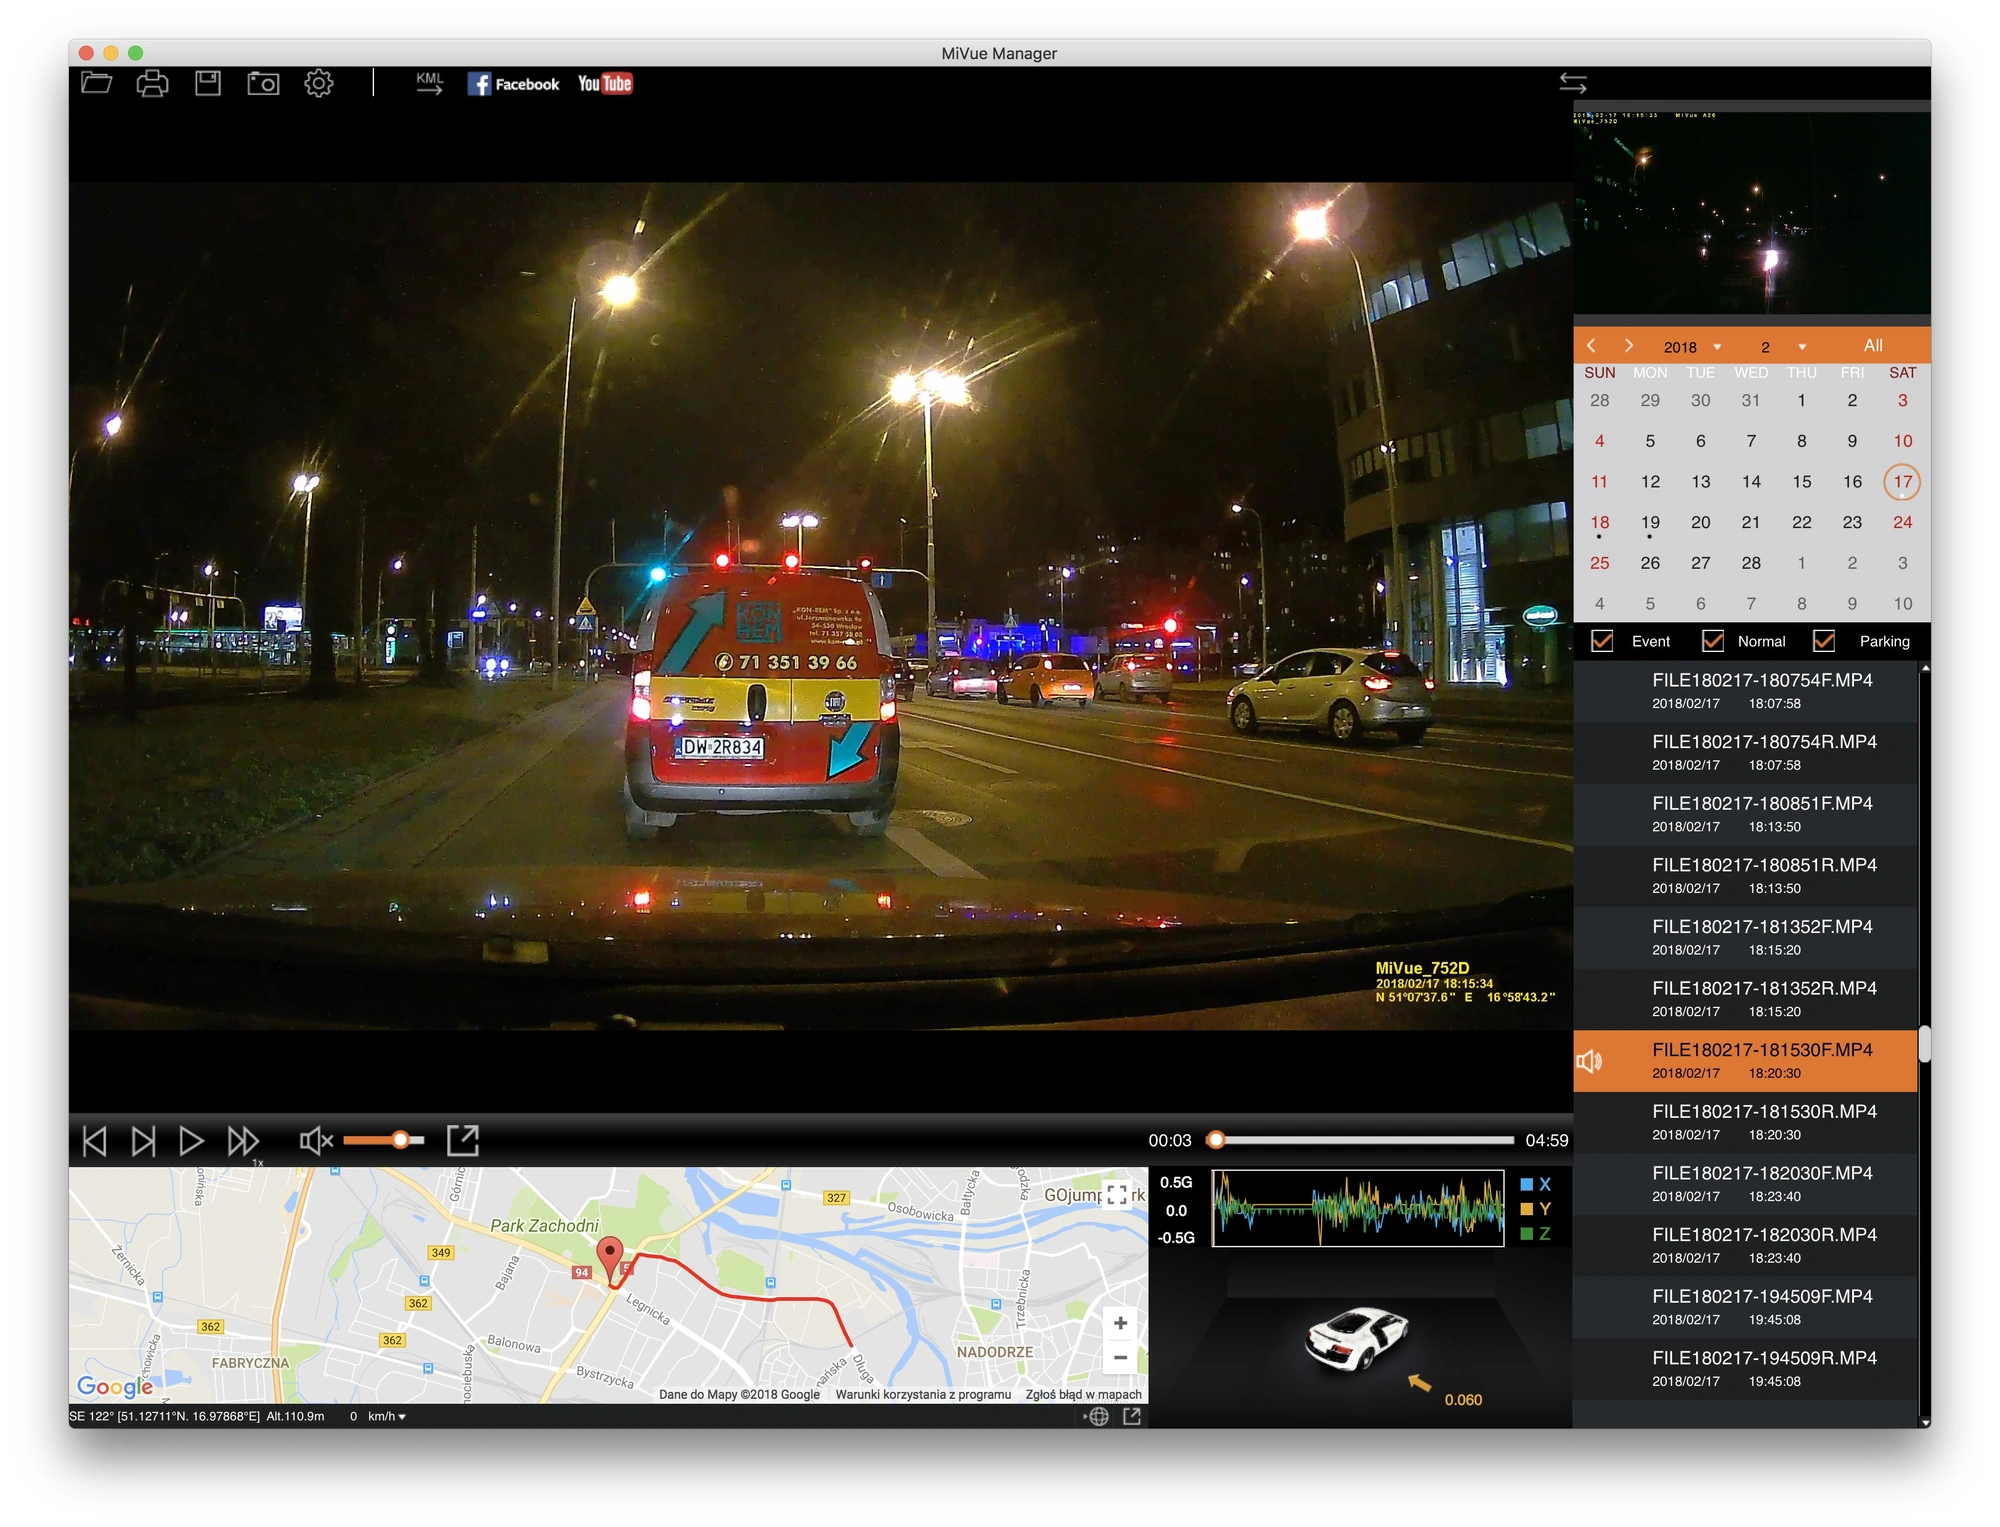
Task: Share to Facebook from the toolbar
Action: coord(513,84)
